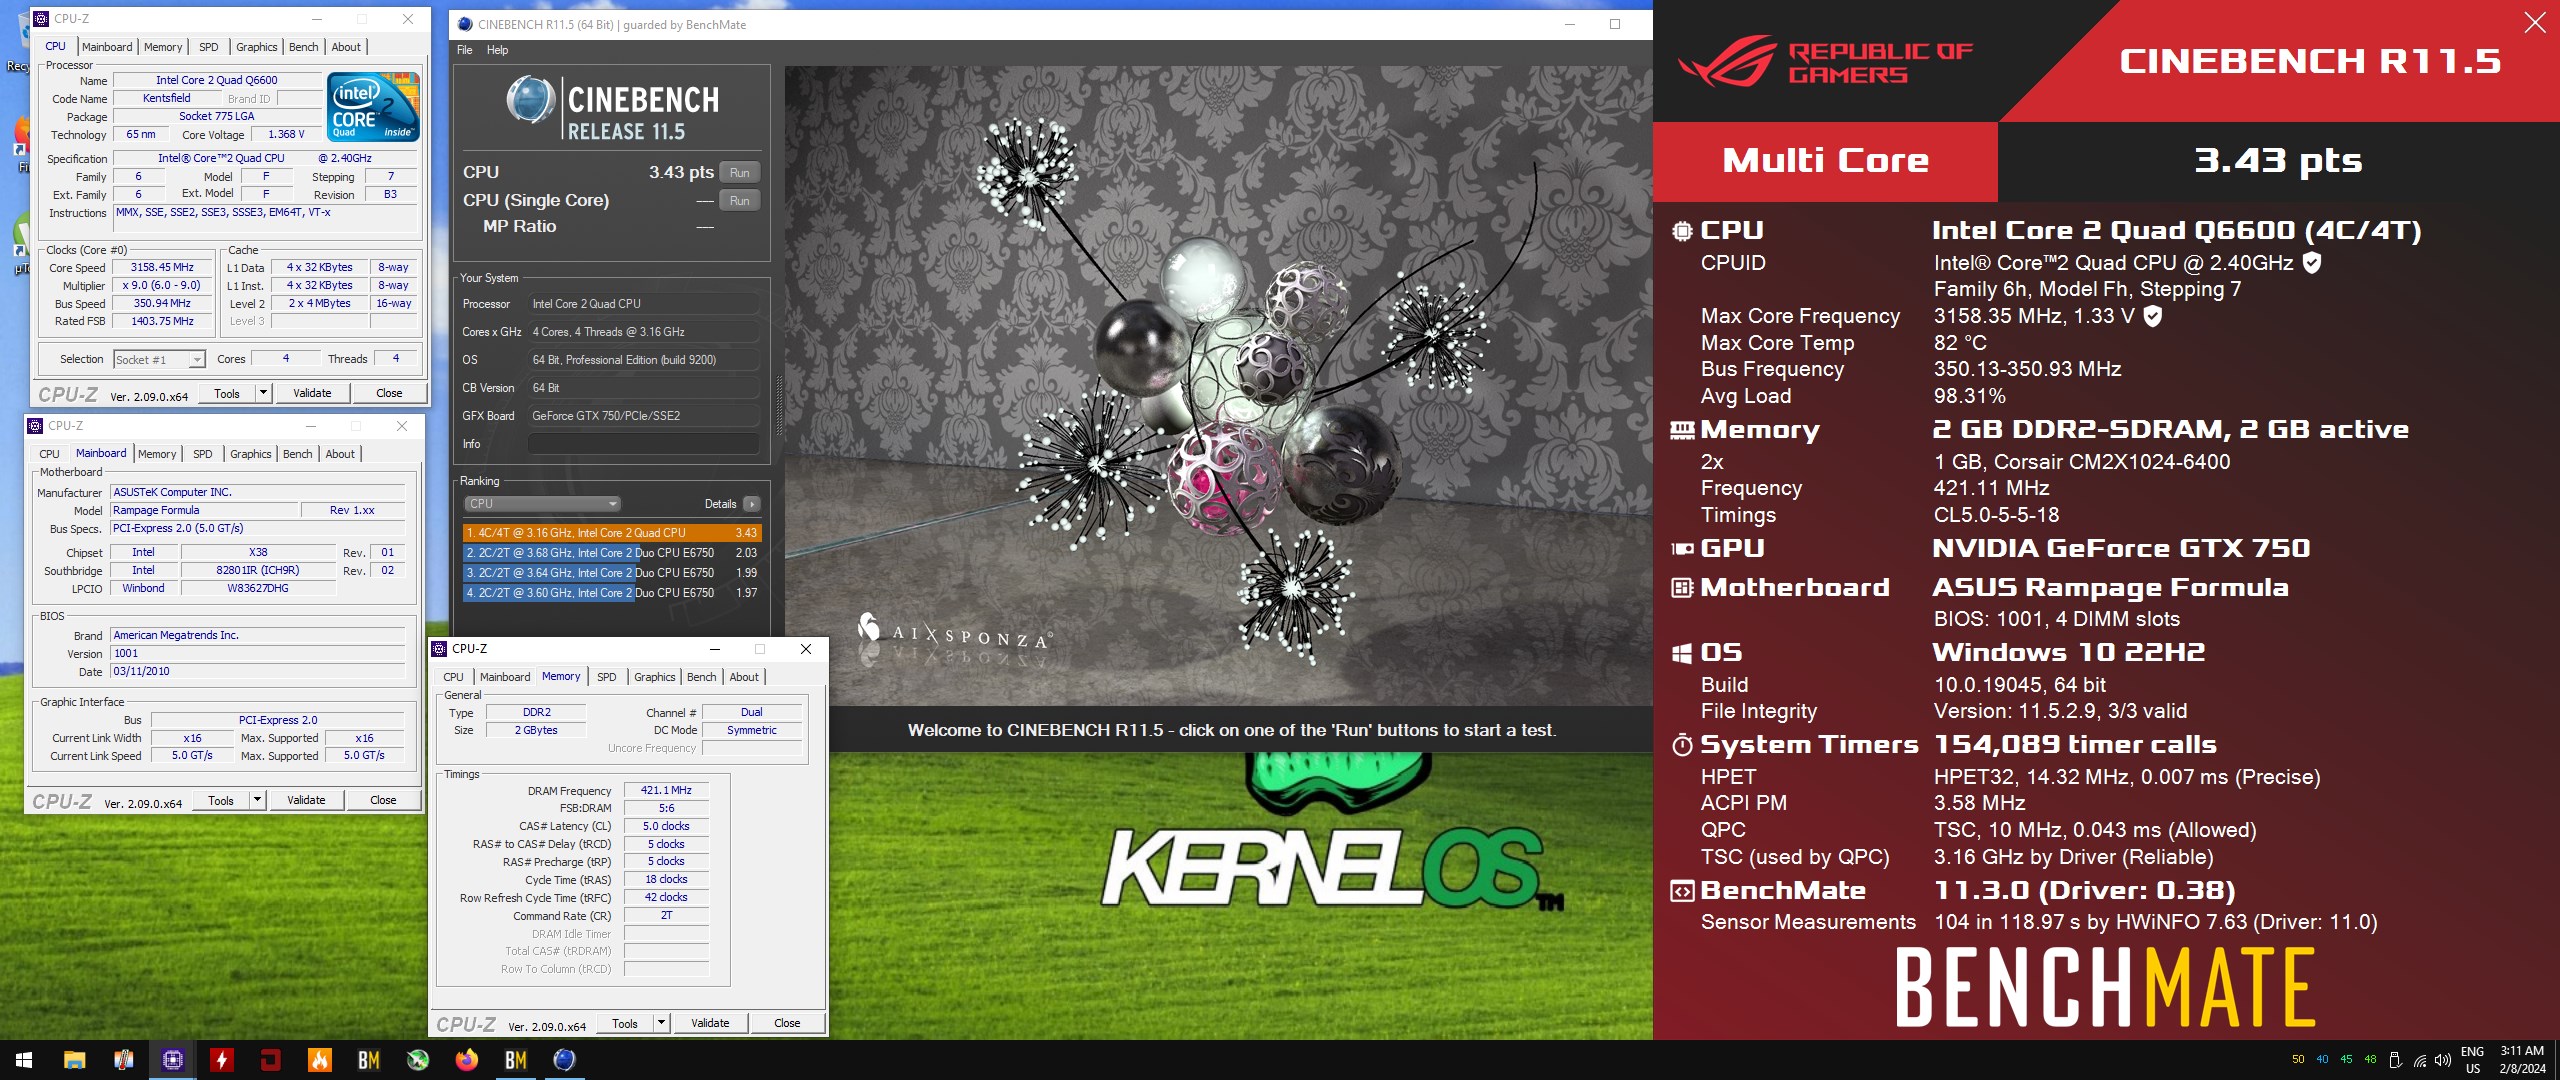Screen dimensions: 2560x1080
Task: Open Cinebench globe icon on taskbar
Action: (x=564, y=1060)
